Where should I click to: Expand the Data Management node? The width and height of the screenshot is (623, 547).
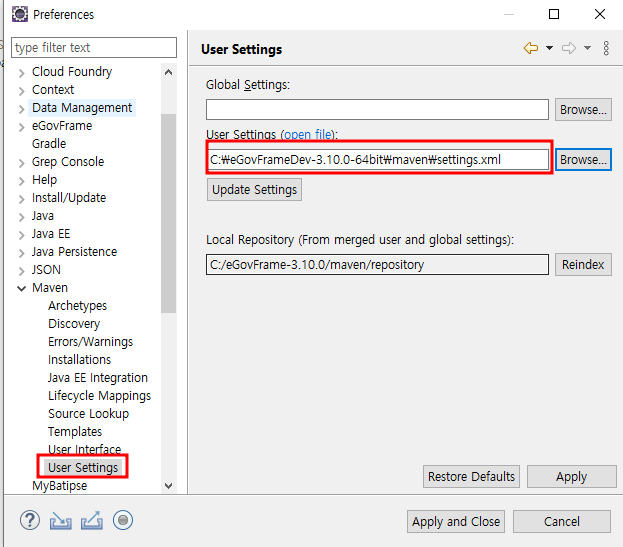21,108
